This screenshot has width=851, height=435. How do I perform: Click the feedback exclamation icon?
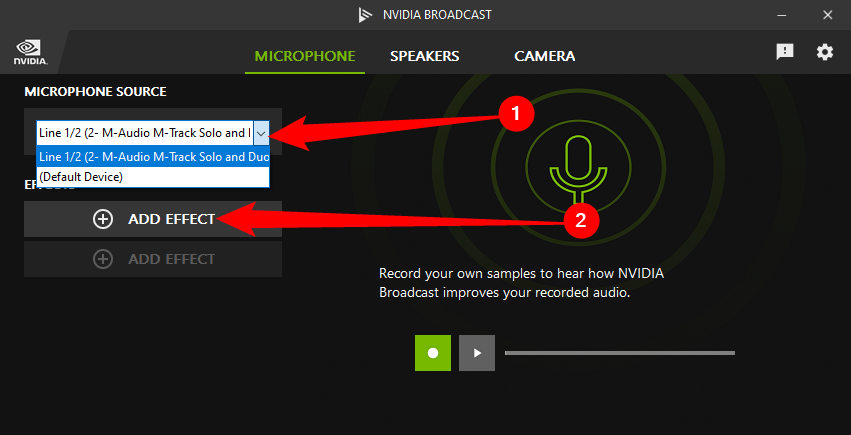[785, 52]
